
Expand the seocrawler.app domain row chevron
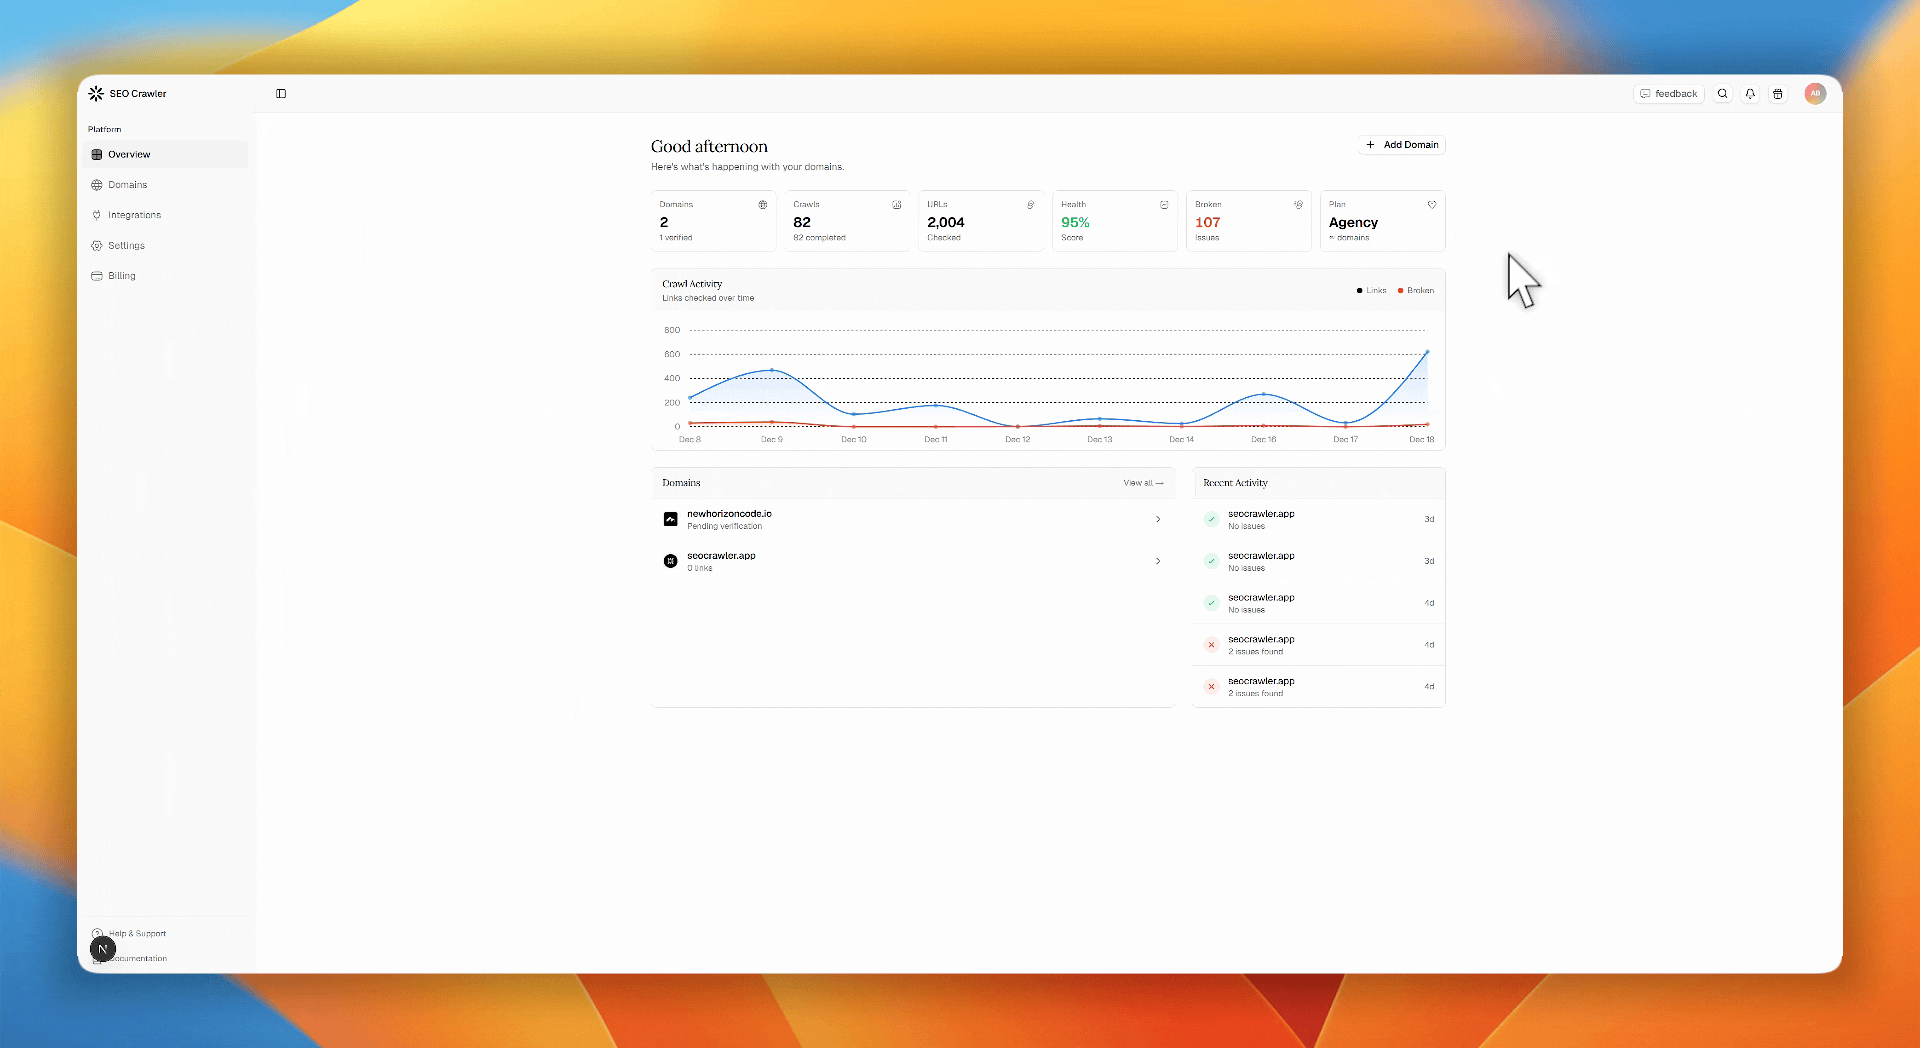(x=1158, y=561)
